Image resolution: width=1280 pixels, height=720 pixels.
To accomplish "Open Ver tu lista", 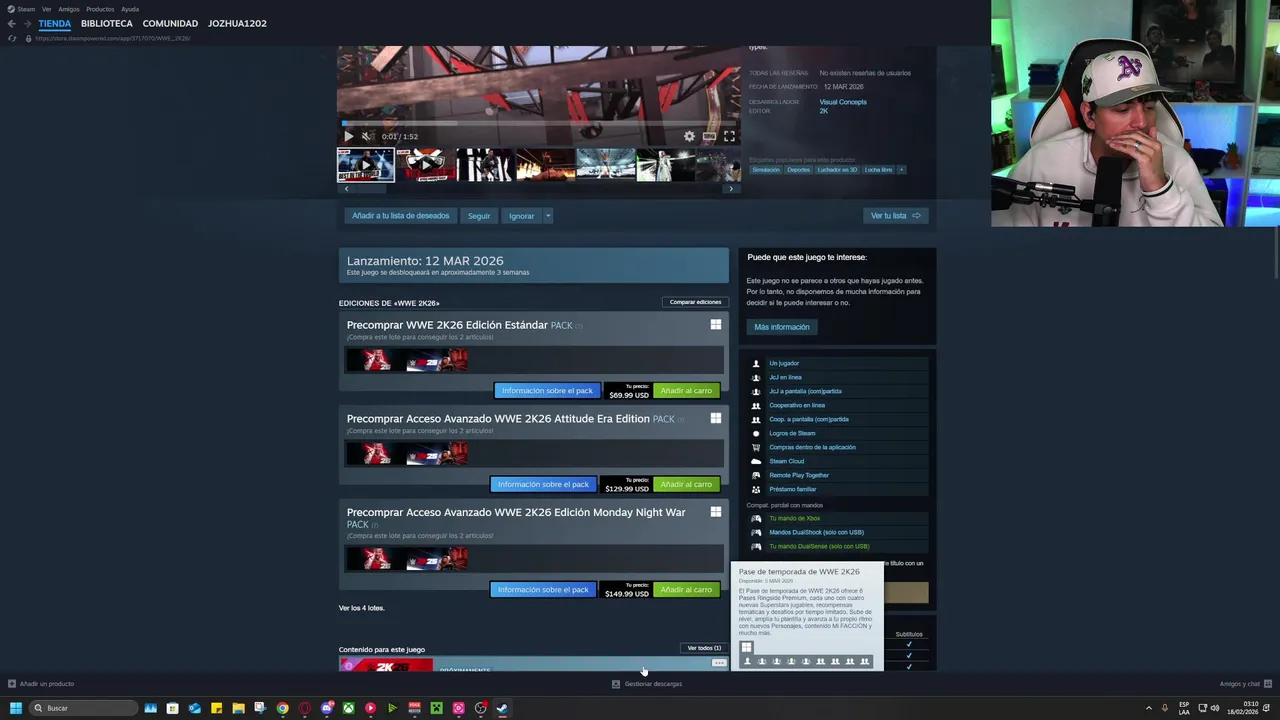I will point(895,216).
